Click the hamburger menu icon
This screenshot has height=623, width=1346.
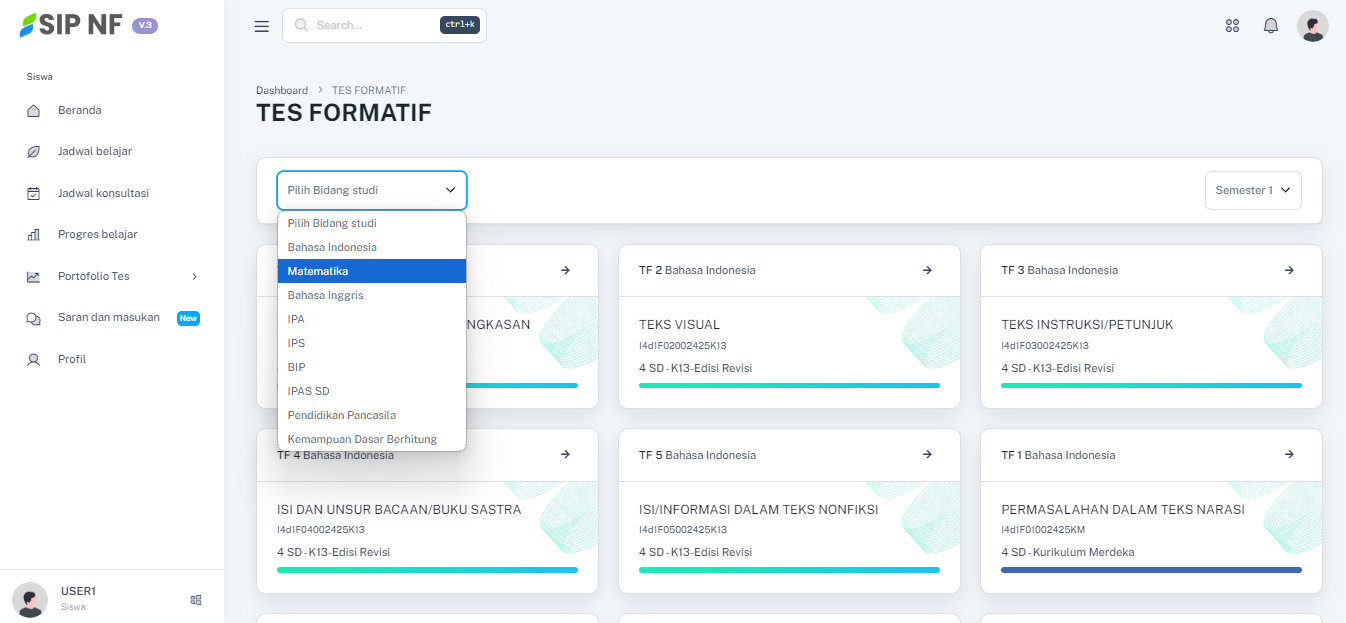pos(262,26)
